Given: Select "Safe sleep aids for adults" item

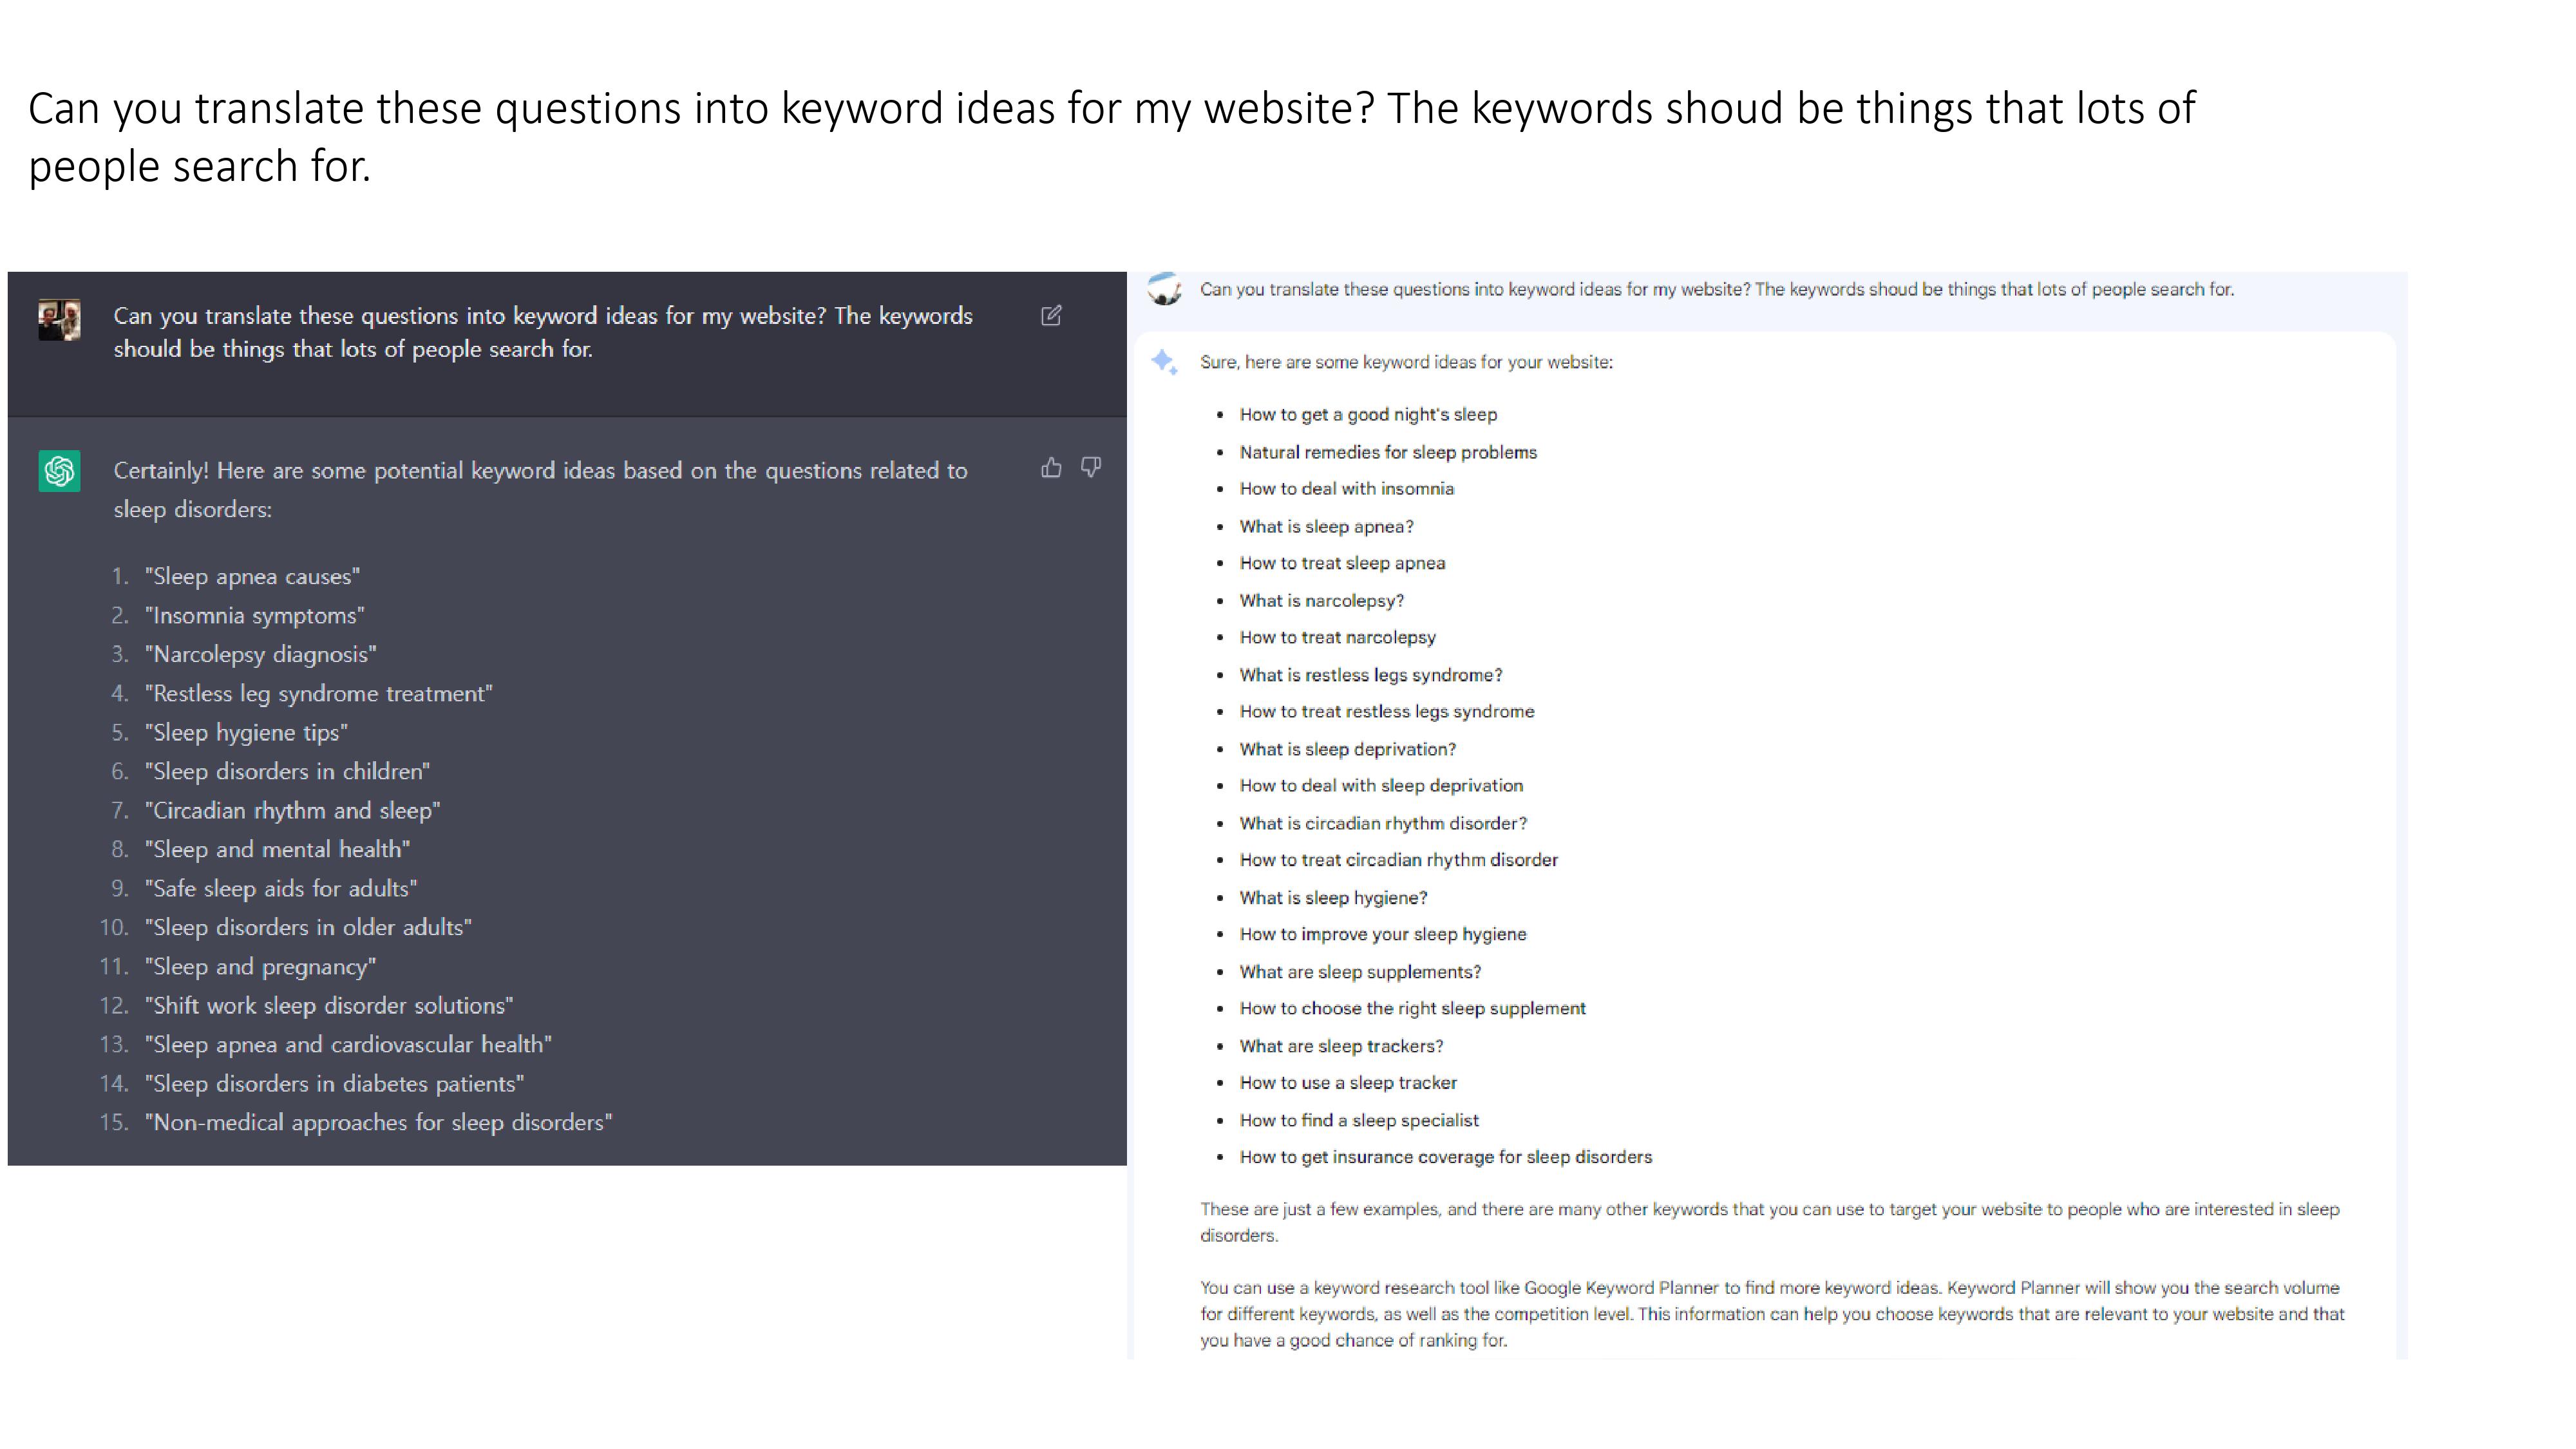Looking at the screenshot, I should point(281,889).
